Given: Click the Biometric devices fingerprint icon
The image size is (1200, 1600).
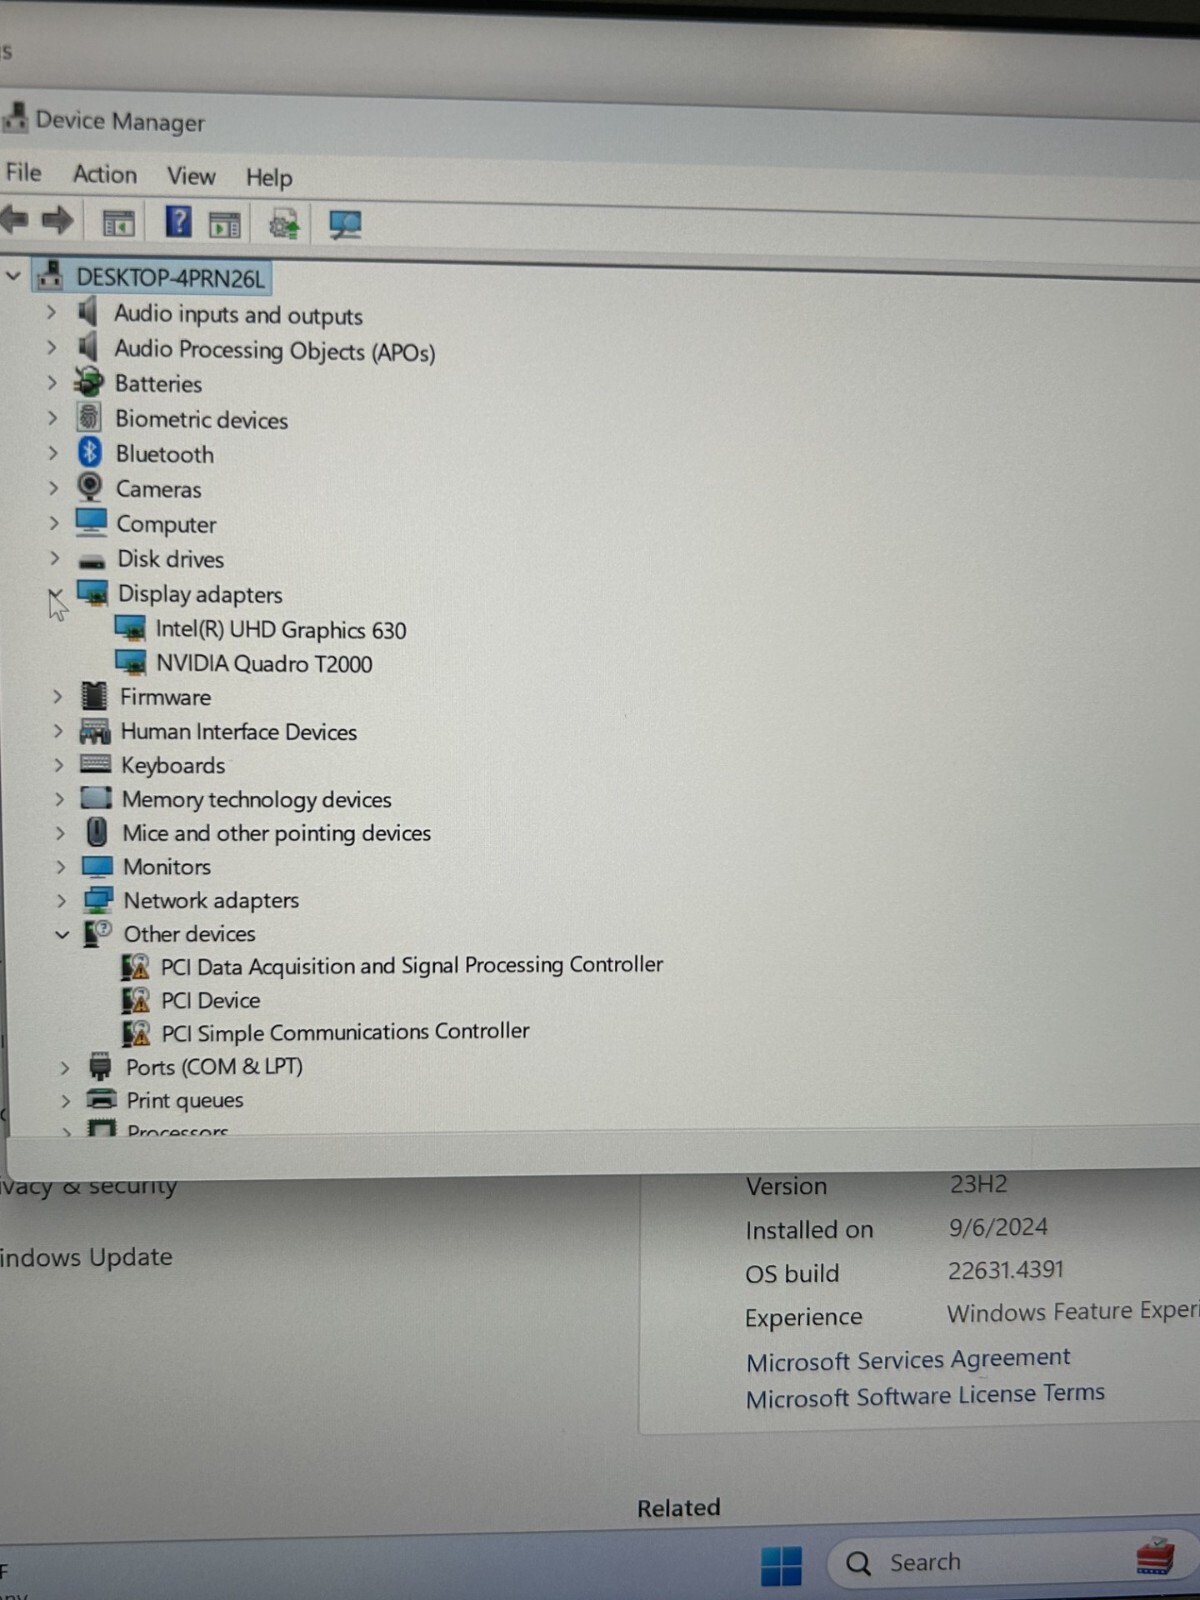Looking at the screenshot, I should [x=89, y=416].
